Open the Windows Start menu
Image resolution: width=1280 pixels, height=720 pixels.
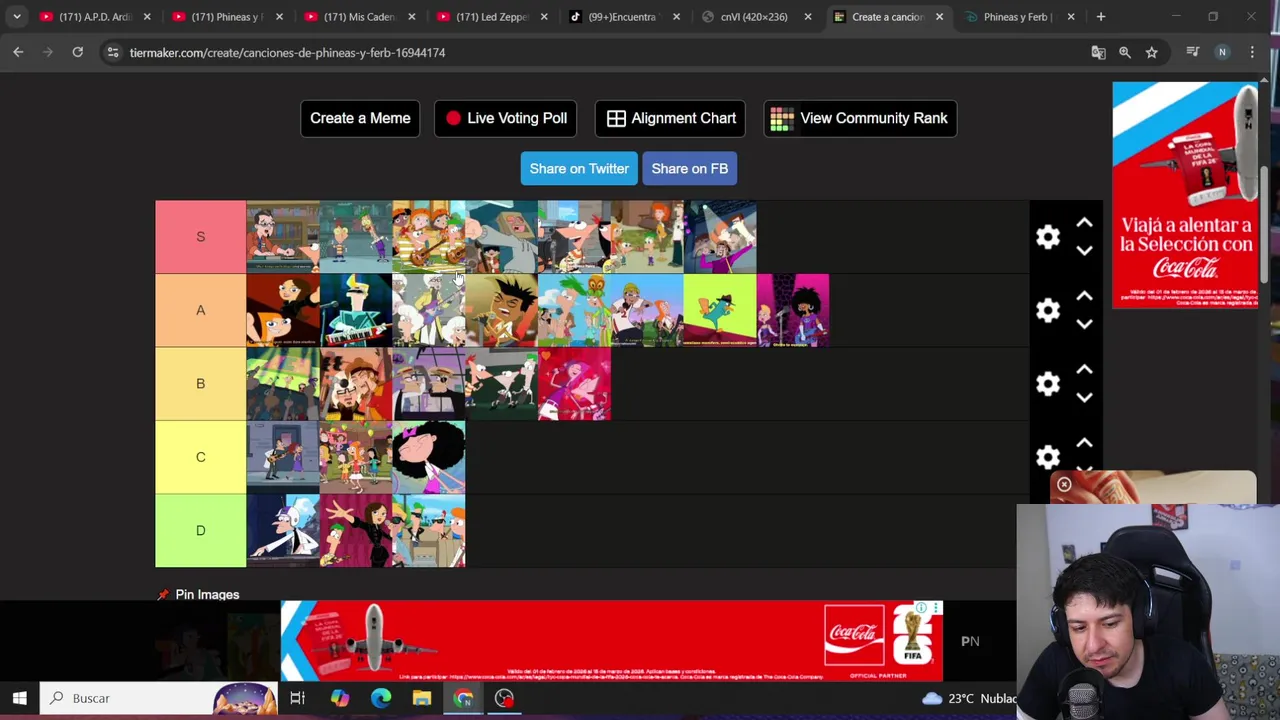(x=19, y=698)
